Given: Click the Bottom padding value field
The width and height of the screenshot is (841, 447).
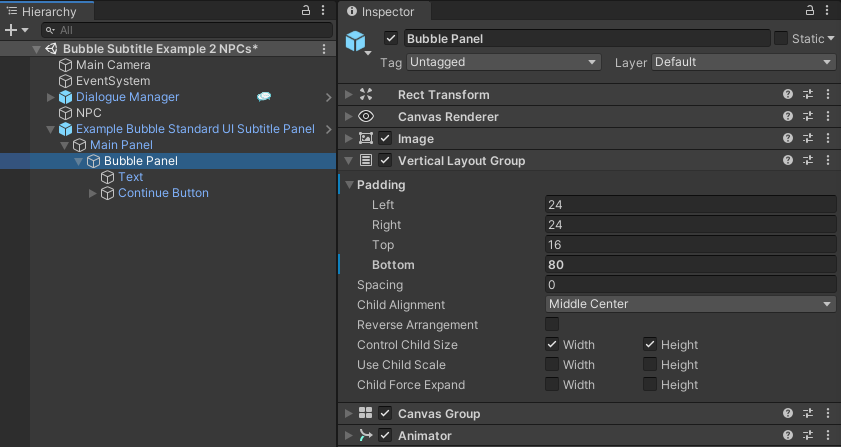Looking at the screenshot, I should [690, 265].
